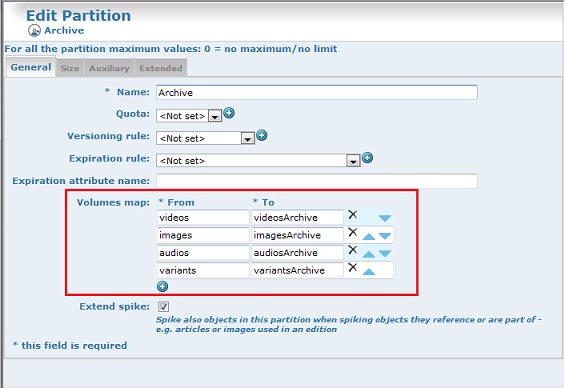This screenshot has height=388, width=565.
Task: Click the Expiration attribute name field
Action: coord(317,181)
